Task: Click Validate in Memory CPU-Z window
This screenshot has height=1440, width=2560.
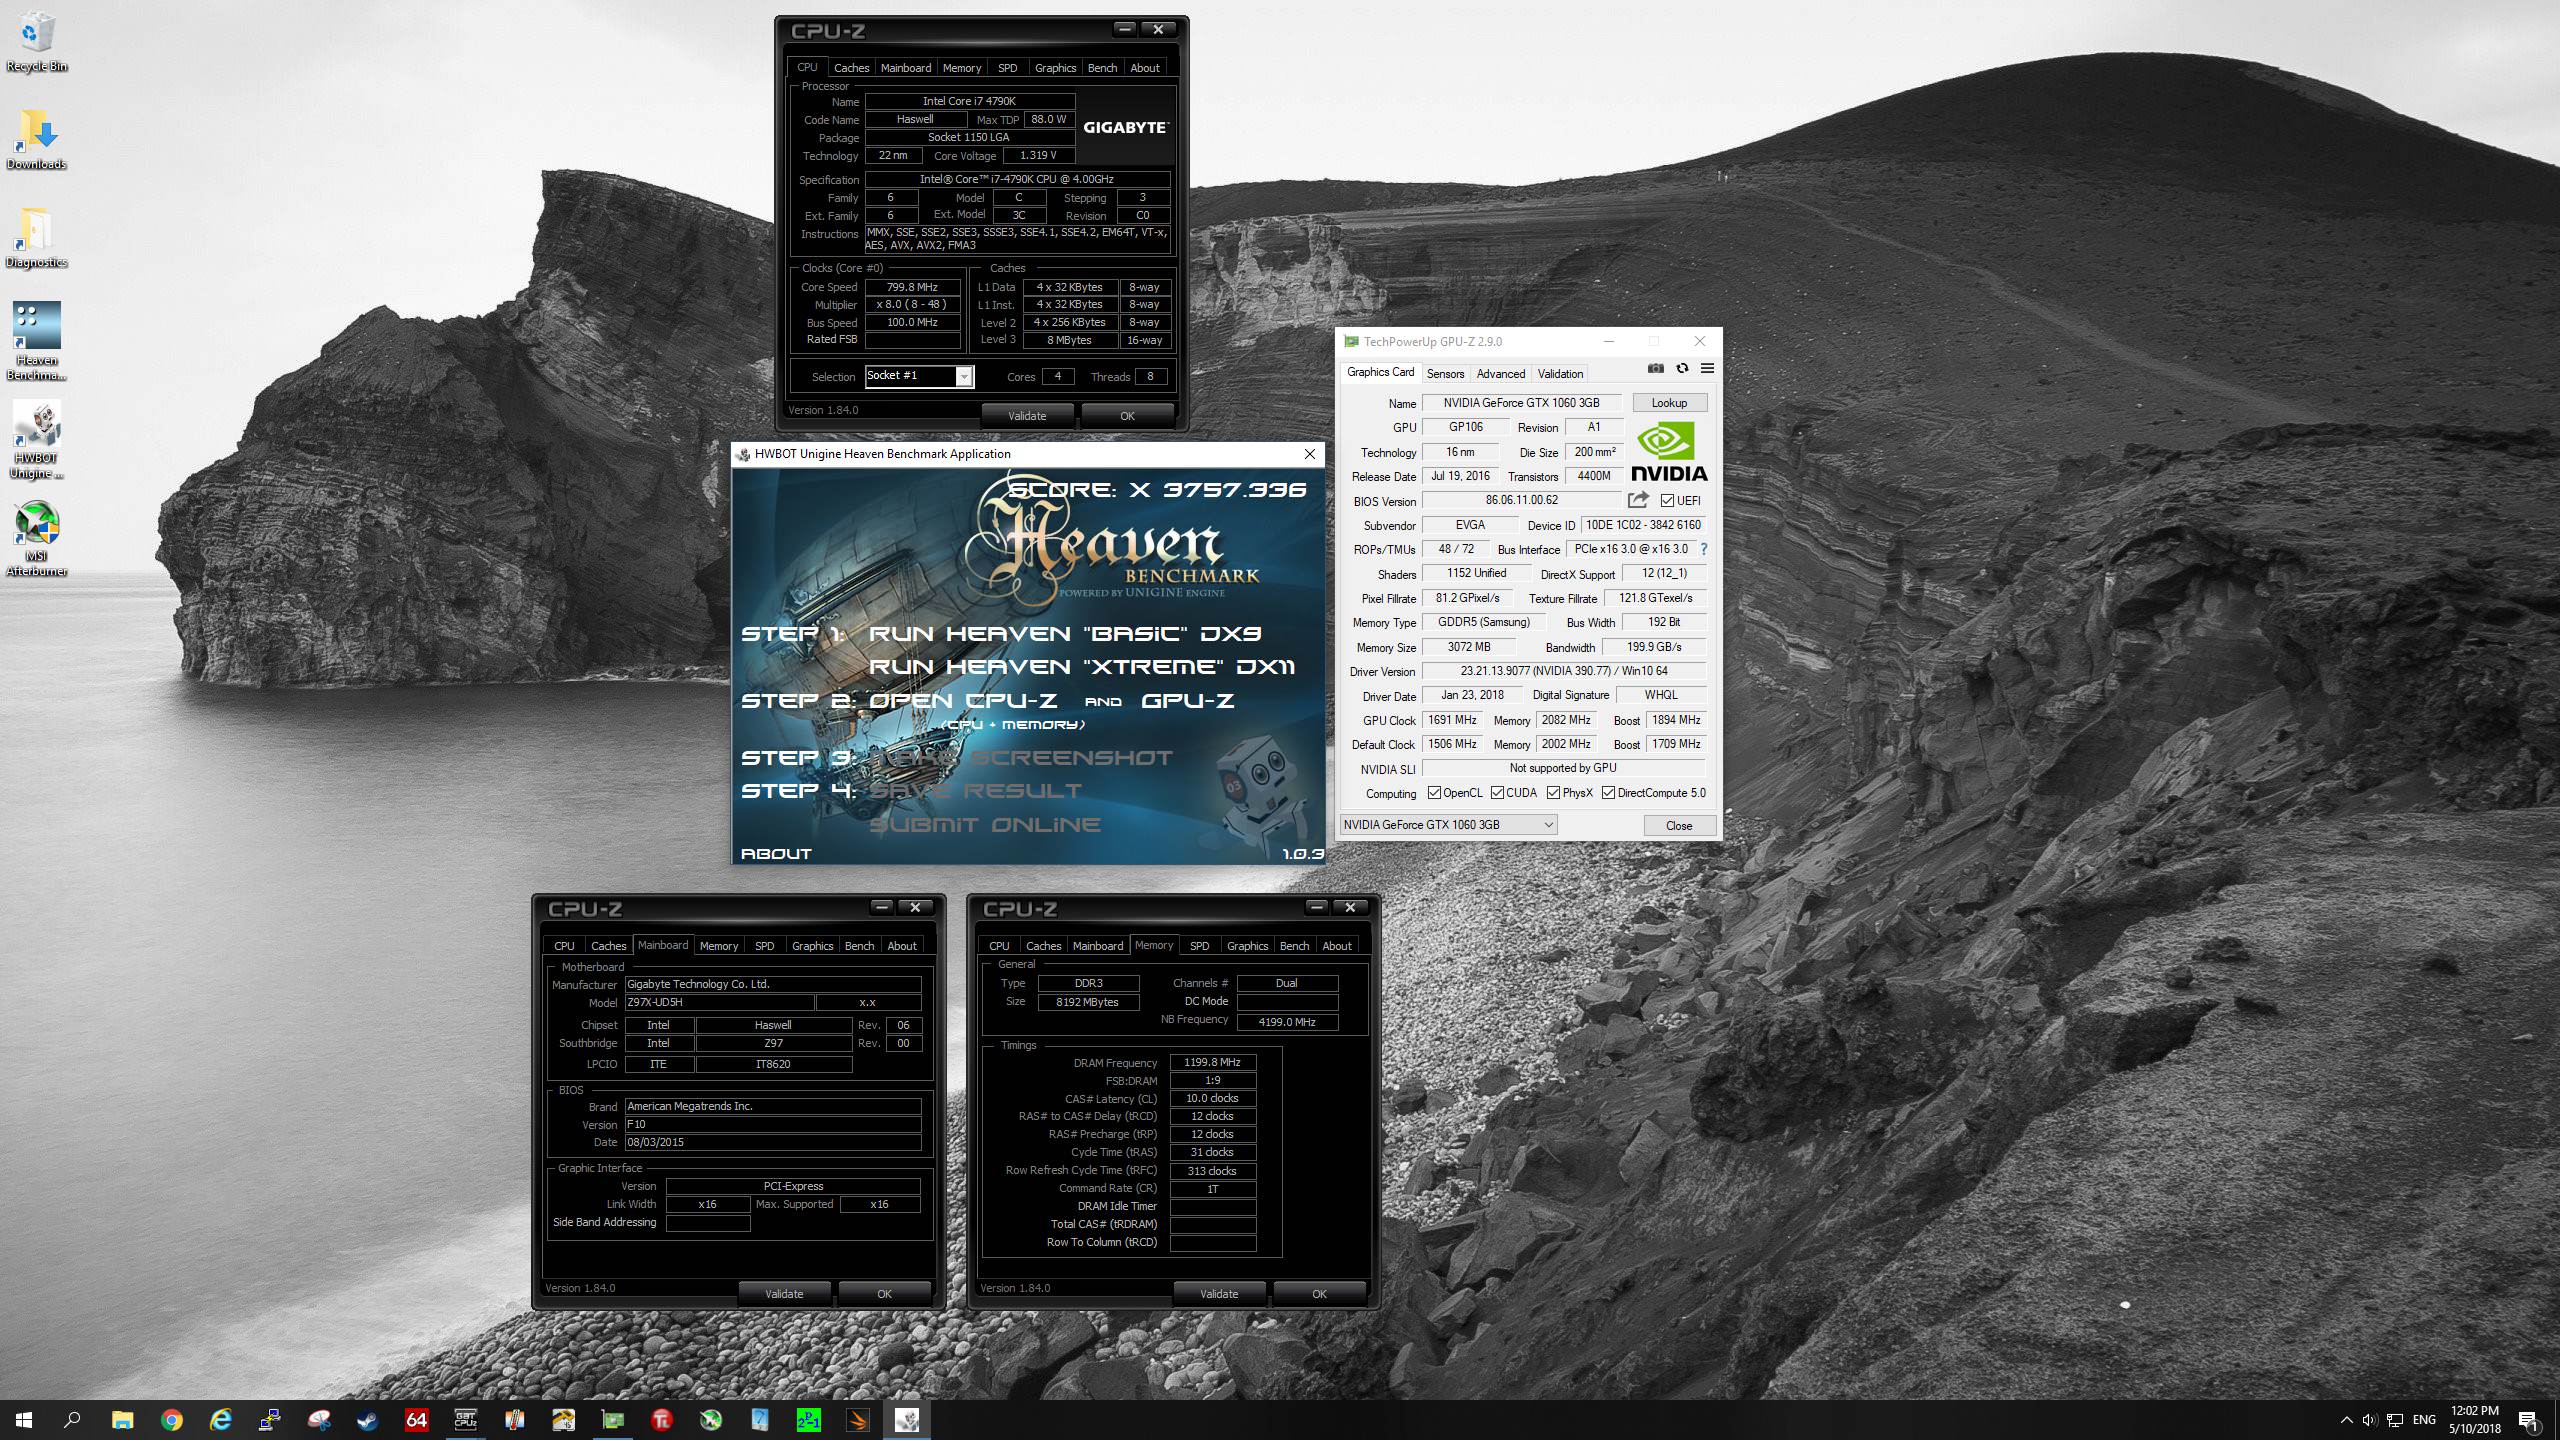Action: [1219, 1294]
